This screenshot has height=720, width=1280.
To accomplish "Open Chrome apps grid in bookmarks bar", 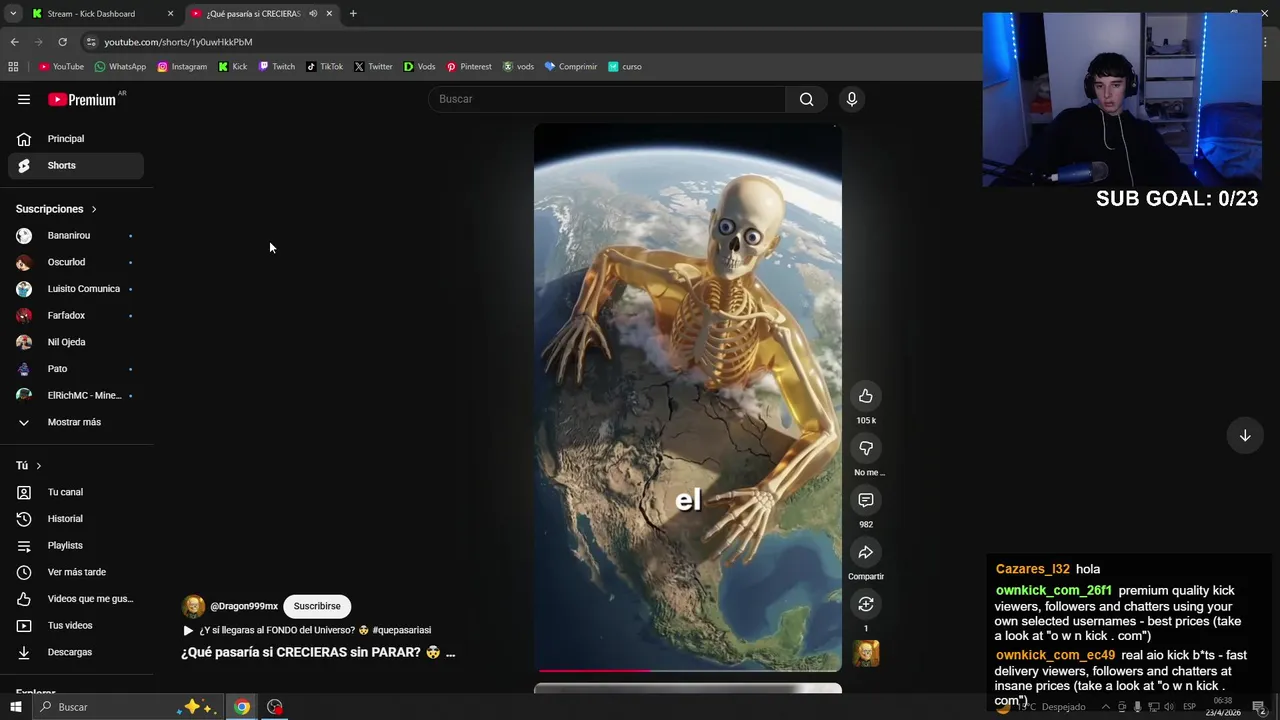I will (13, 67).
